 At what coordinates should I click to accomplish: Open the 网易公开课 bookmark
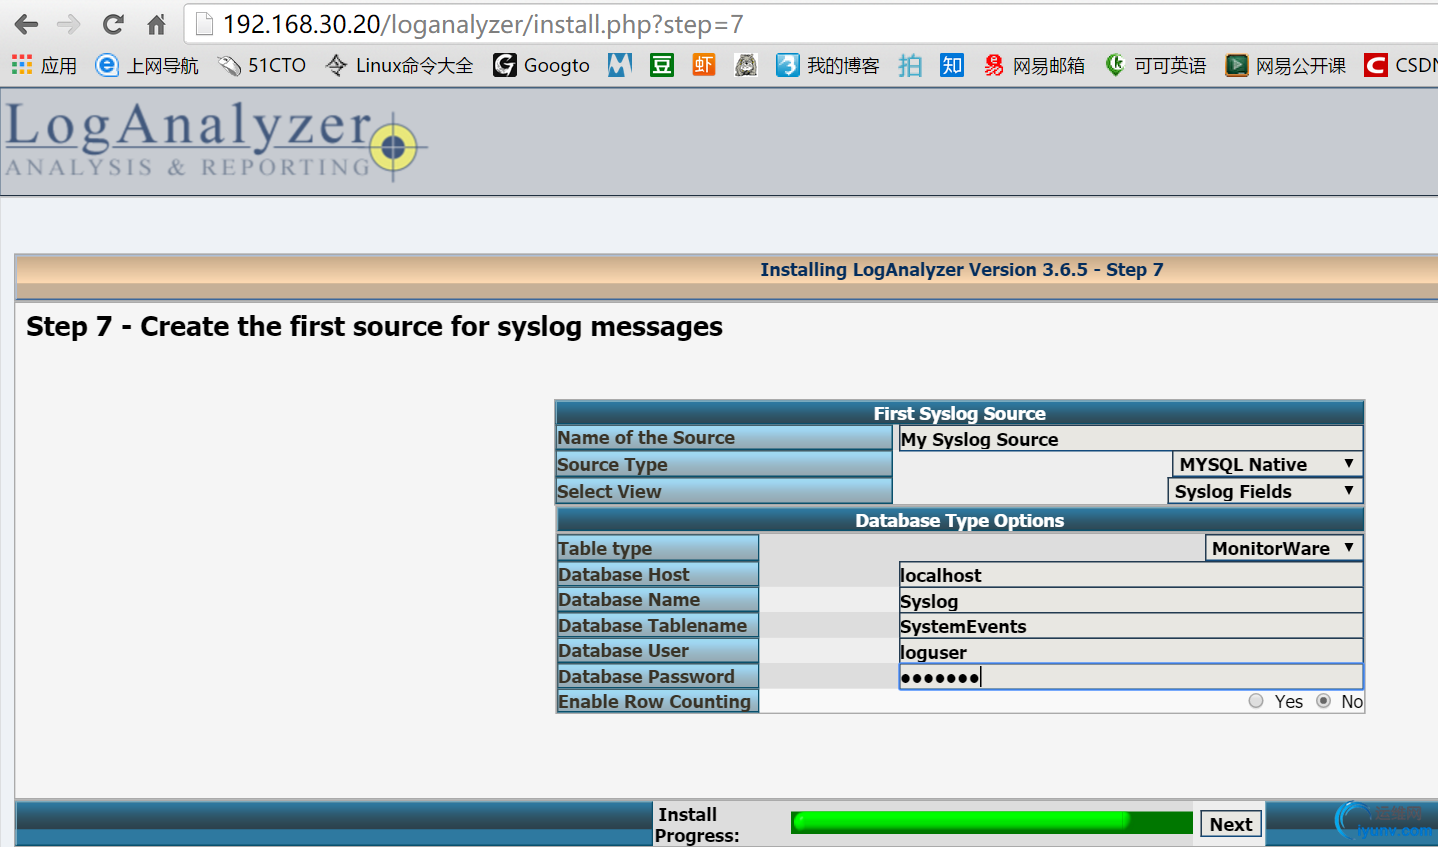(x=1286, y=66)
